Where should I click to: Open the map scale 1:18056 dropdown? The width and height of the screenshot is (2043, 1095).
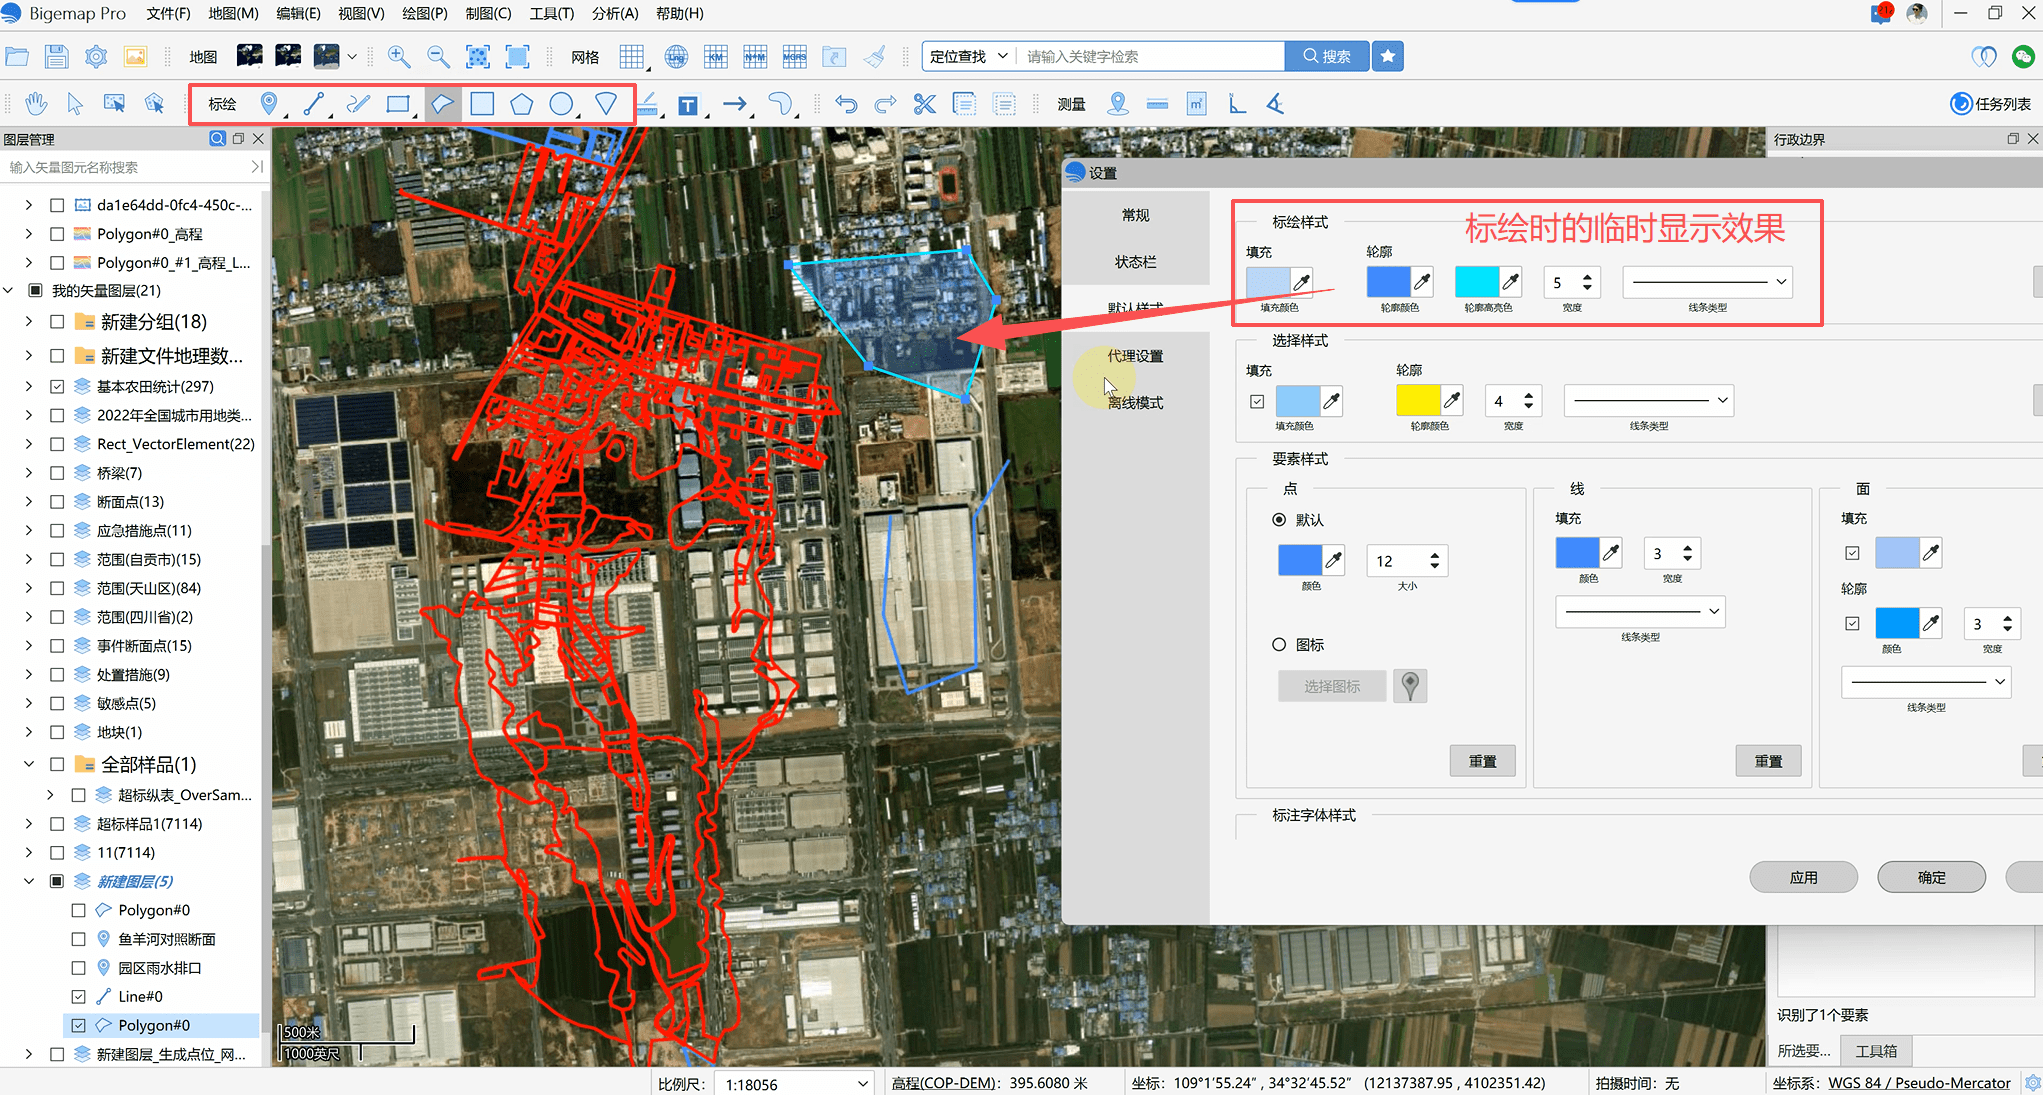795,1084
